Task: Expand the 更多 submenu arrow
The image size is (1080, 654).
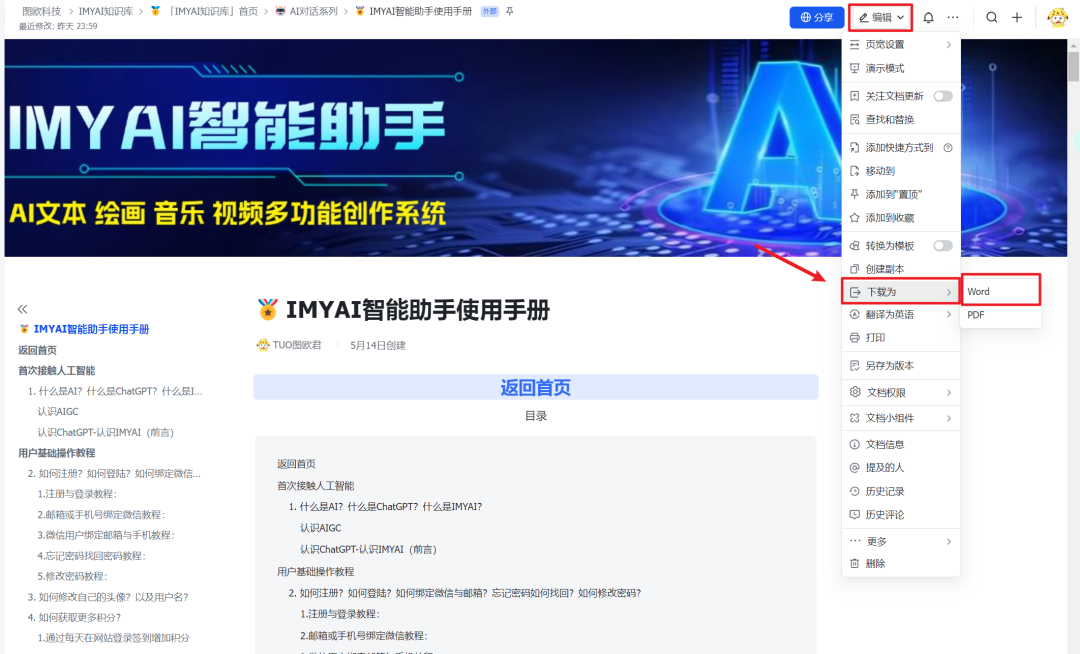Action: (x=948, y=541)
